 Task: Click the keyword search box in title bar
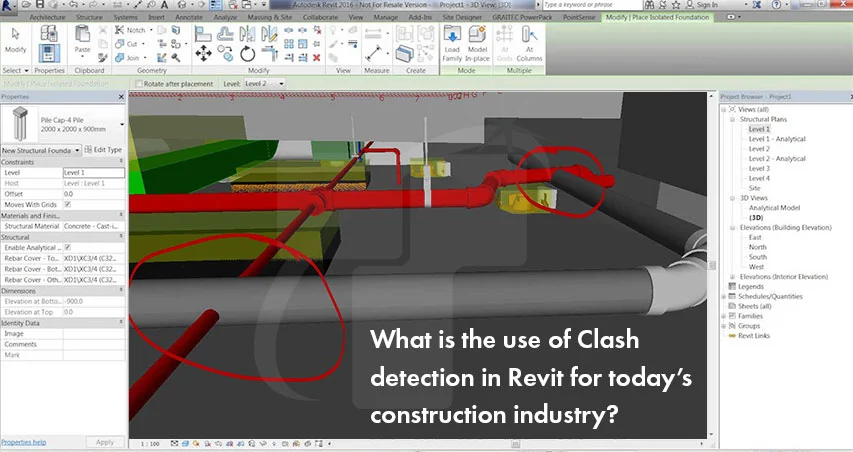tap(592, 5)
